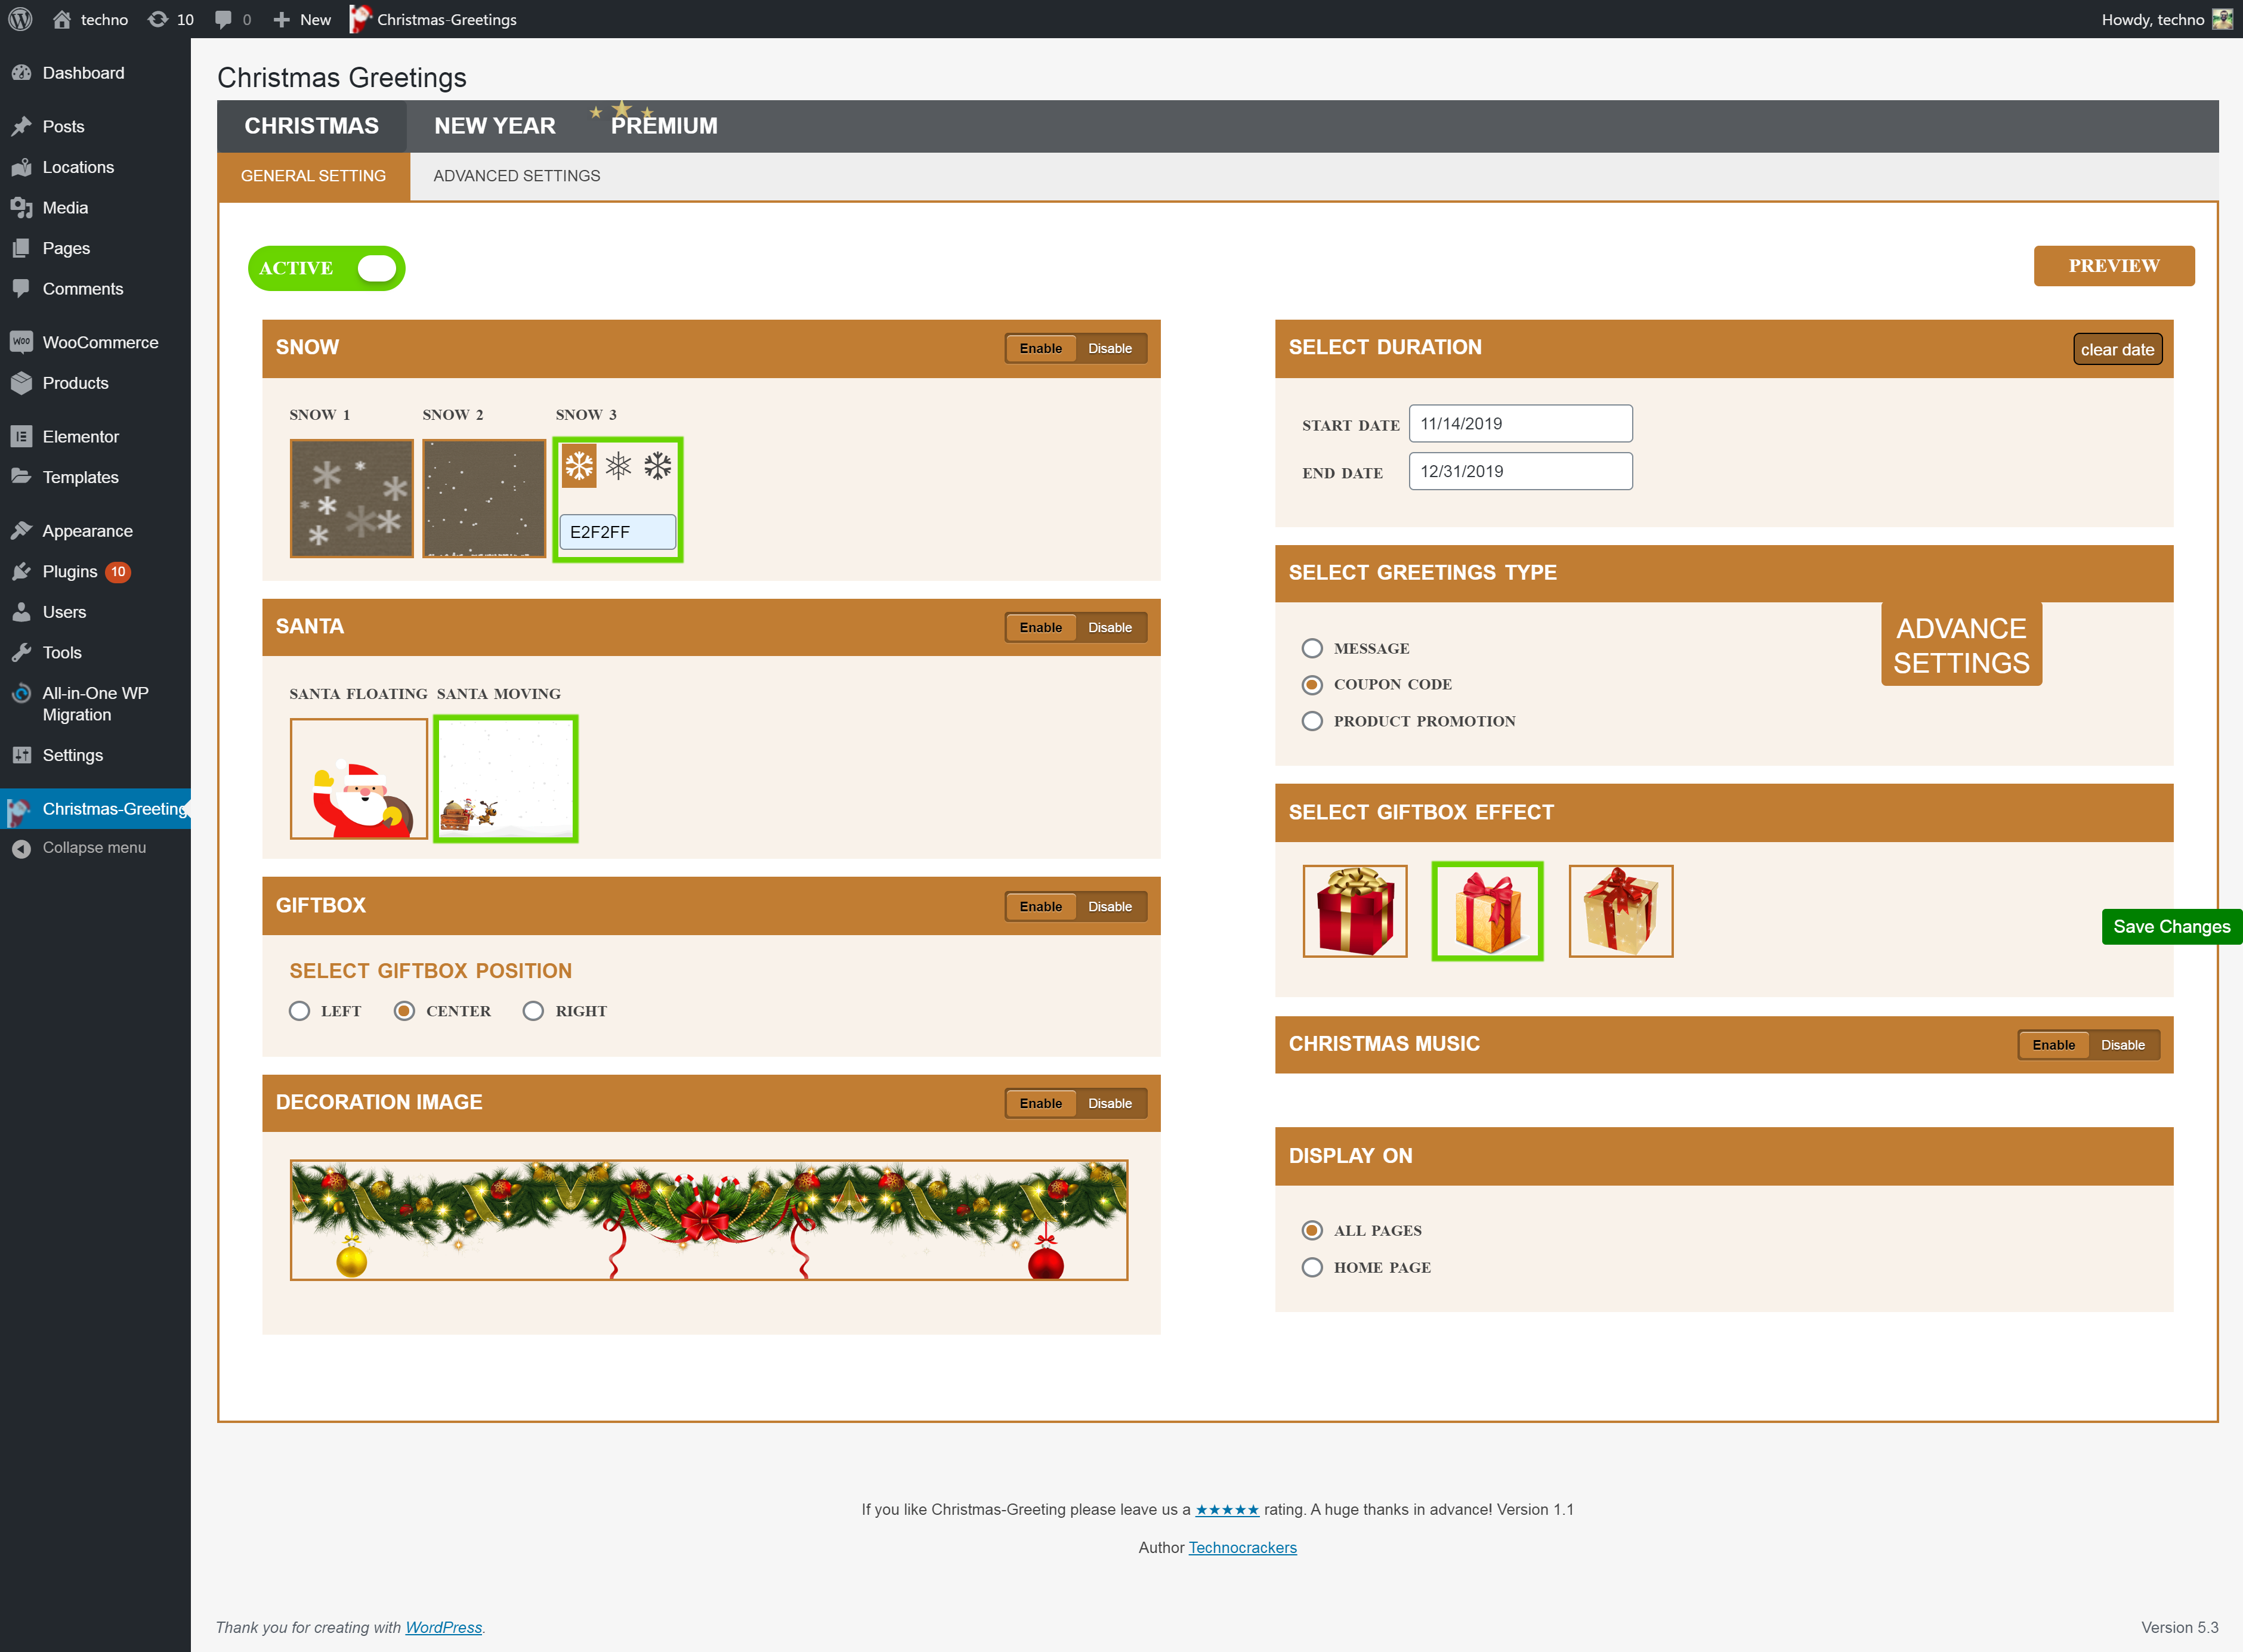
Task: Open the Technocrackers author link
Action: point(1242,1548)
